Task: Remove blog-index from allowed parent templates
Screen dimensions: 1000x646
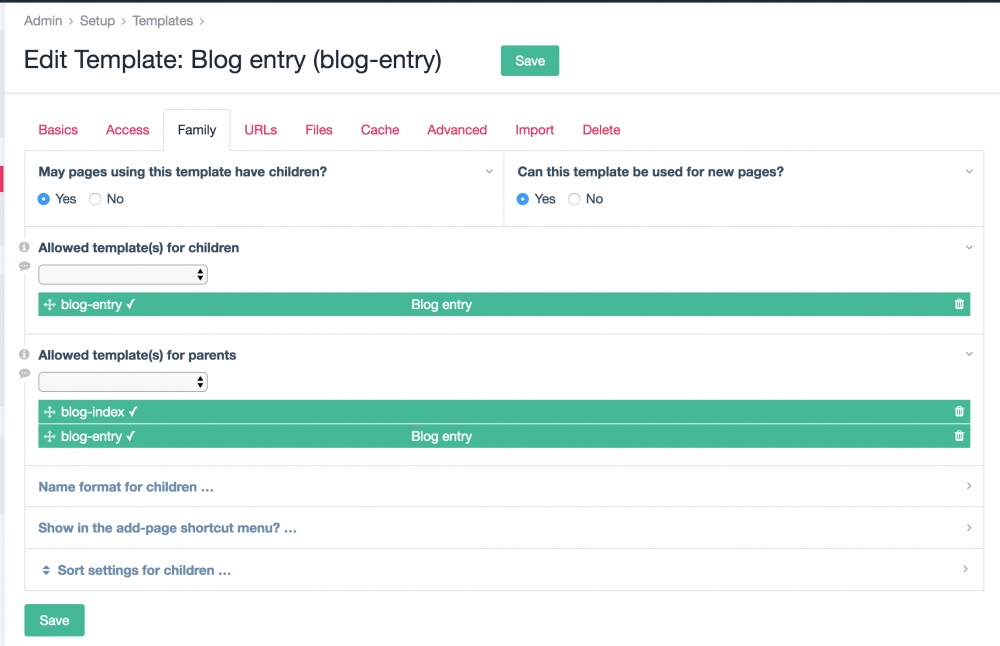Action: 959,411
